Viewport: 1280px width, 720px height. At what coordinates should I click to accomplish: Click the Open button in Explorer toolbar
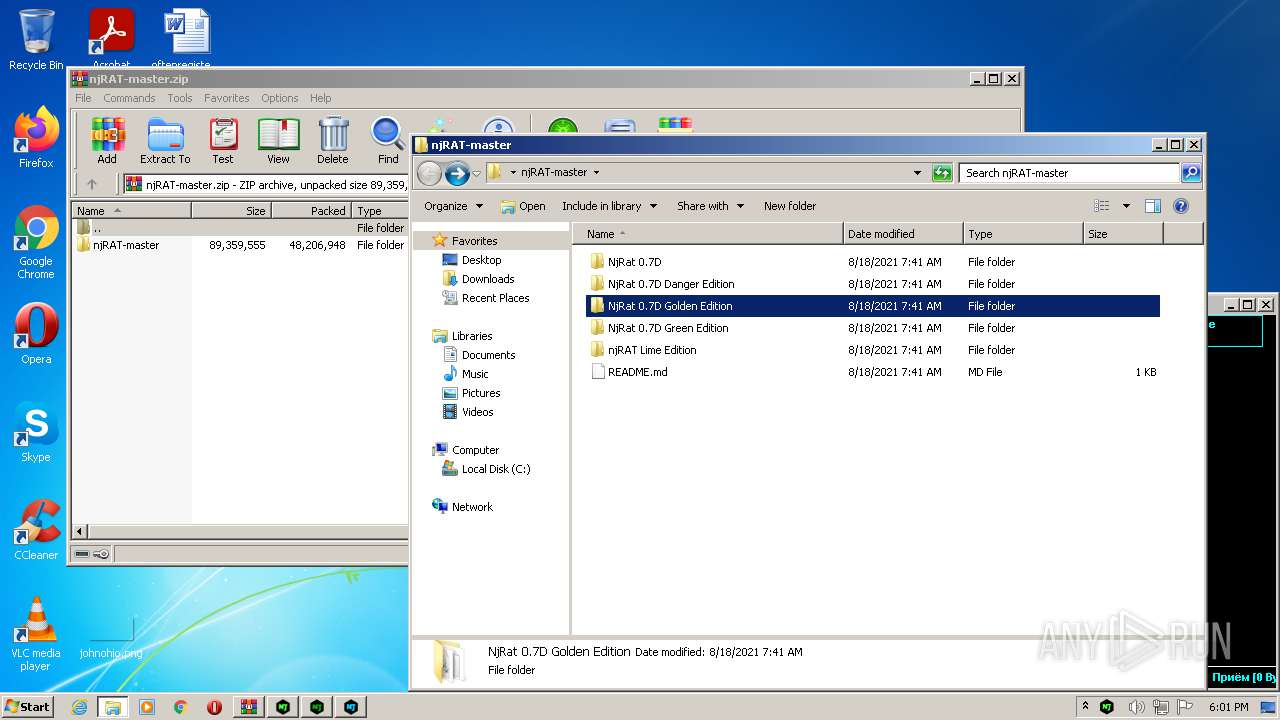(x=523, y=206)
